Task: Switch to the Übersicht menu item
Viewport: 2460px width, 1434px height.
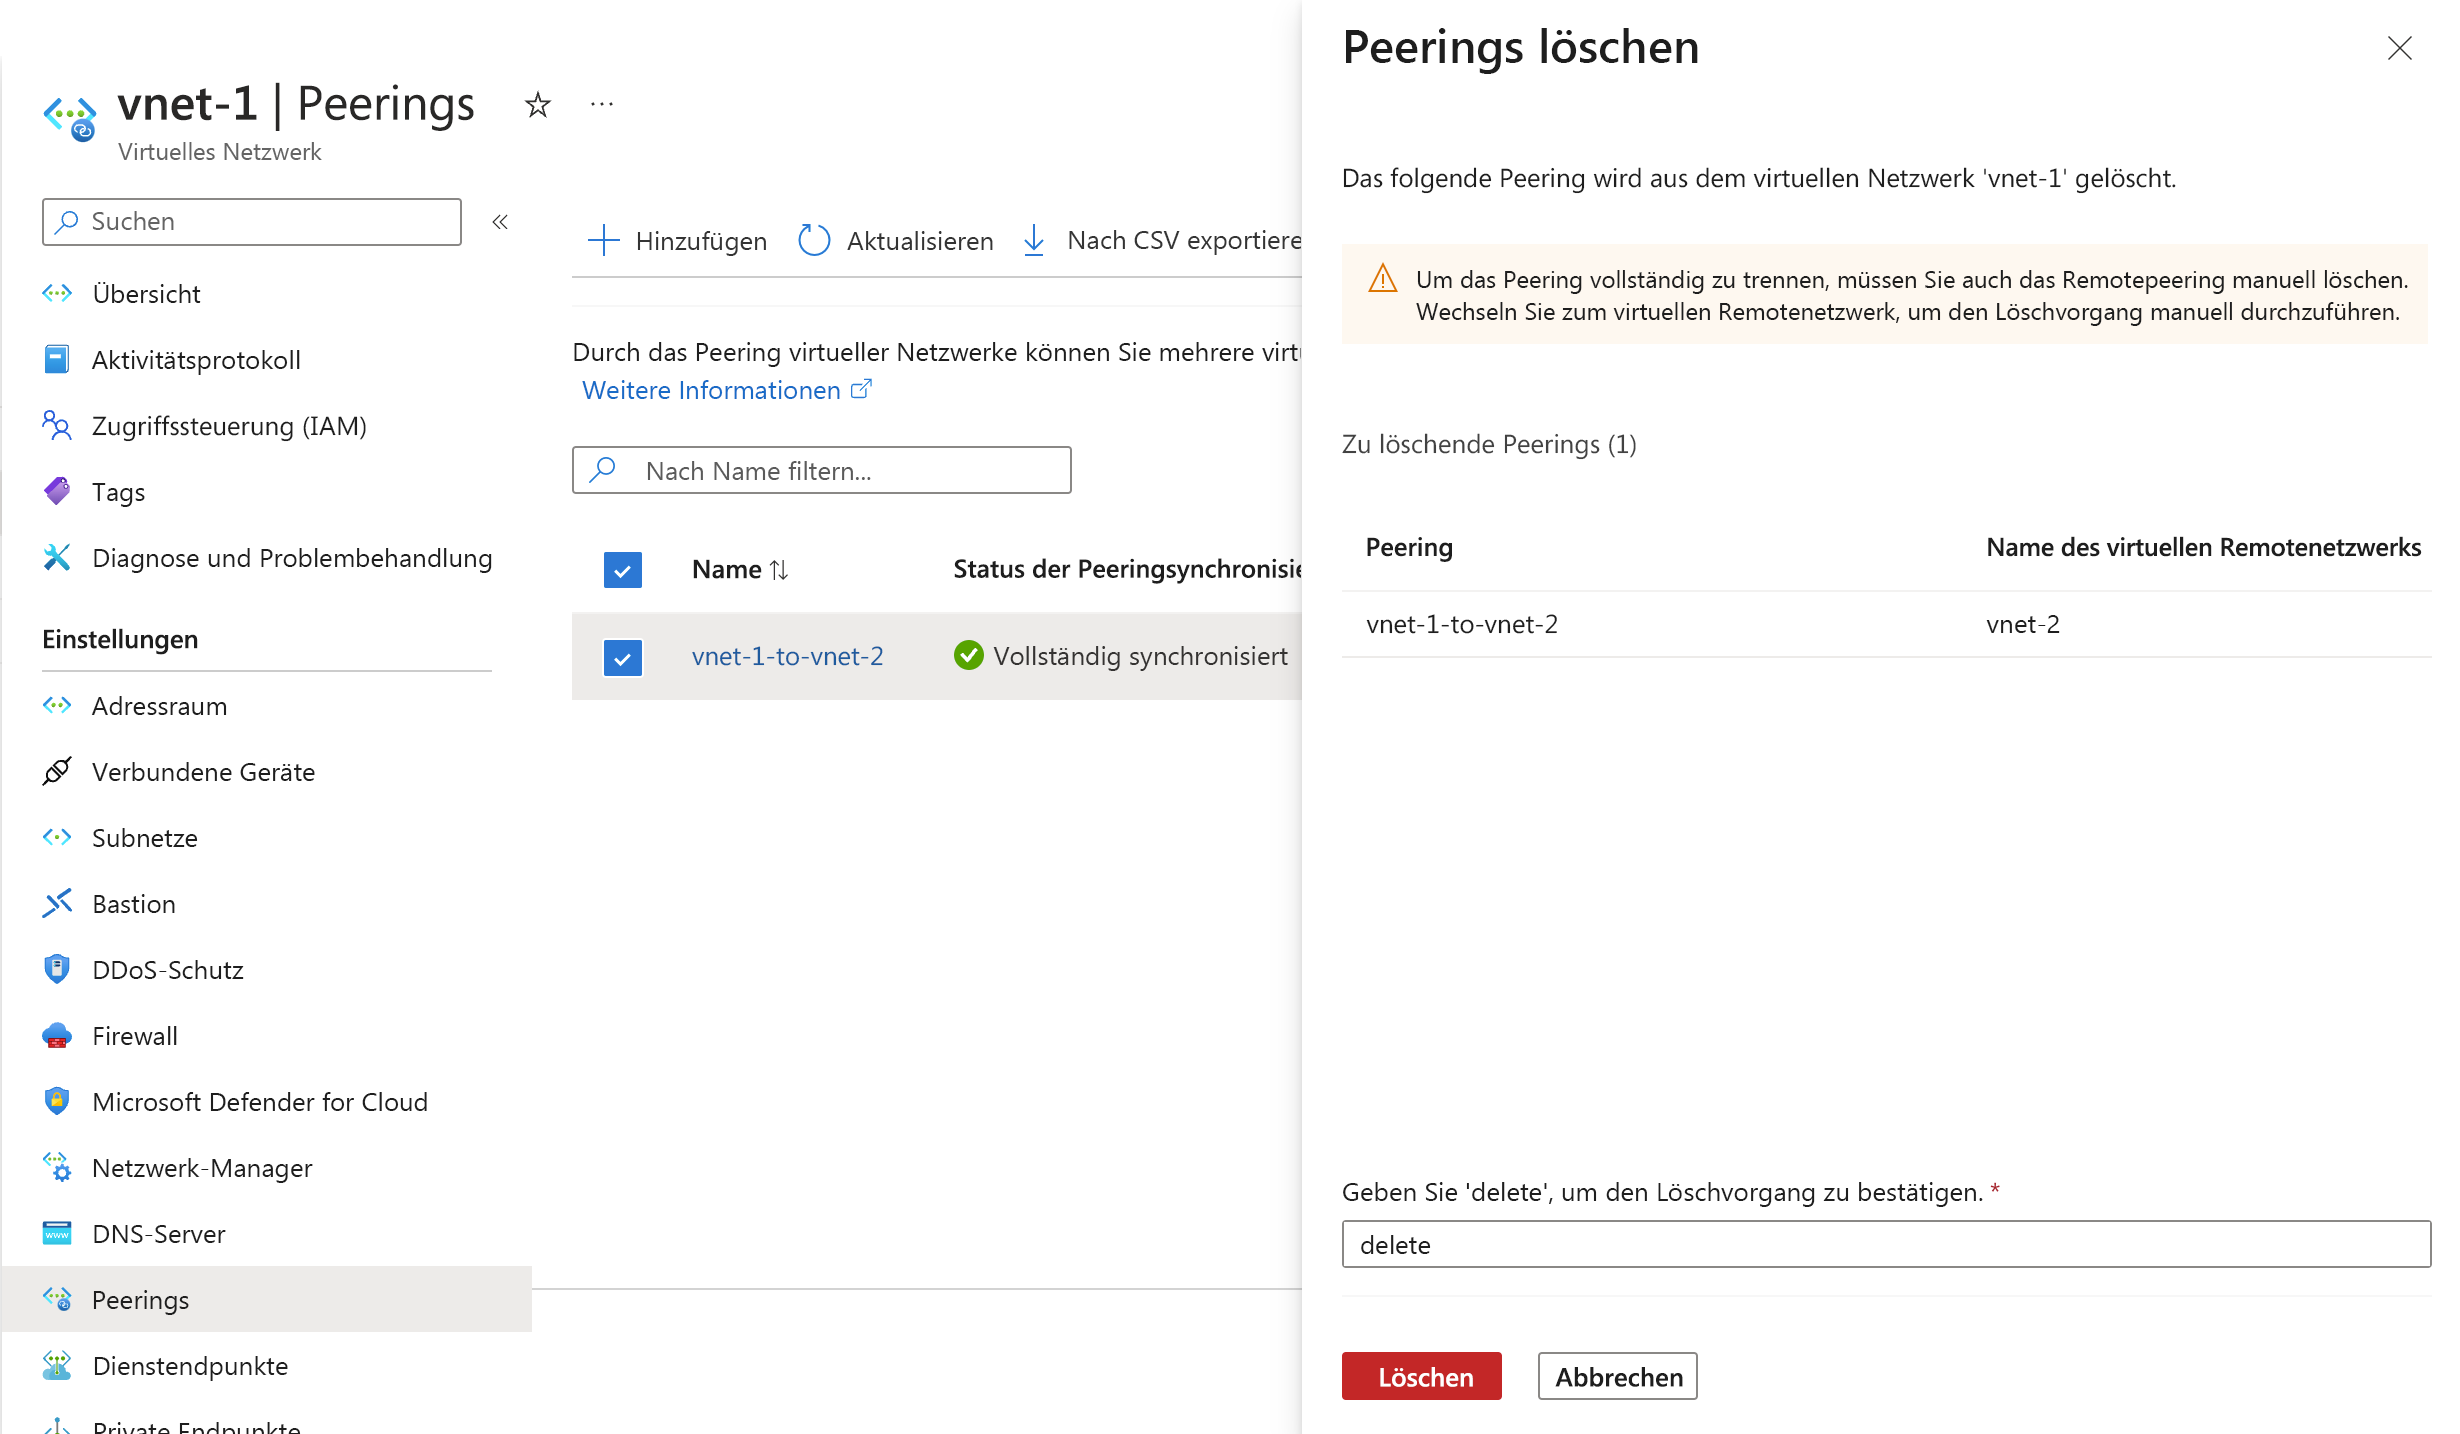Action: click(x=147, y=293)
